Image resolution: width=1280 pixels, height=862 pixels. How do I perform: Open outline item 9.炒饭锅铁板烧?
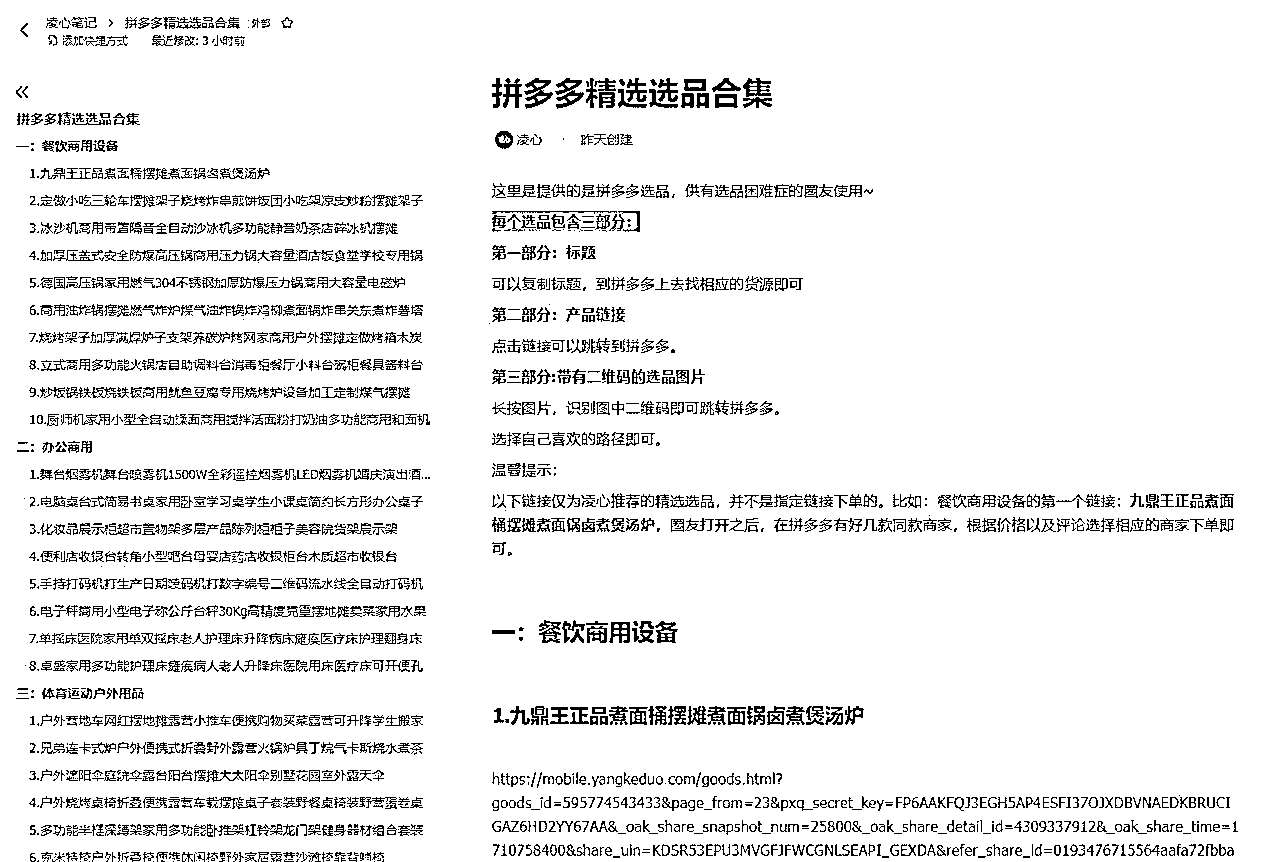(220, 393)
